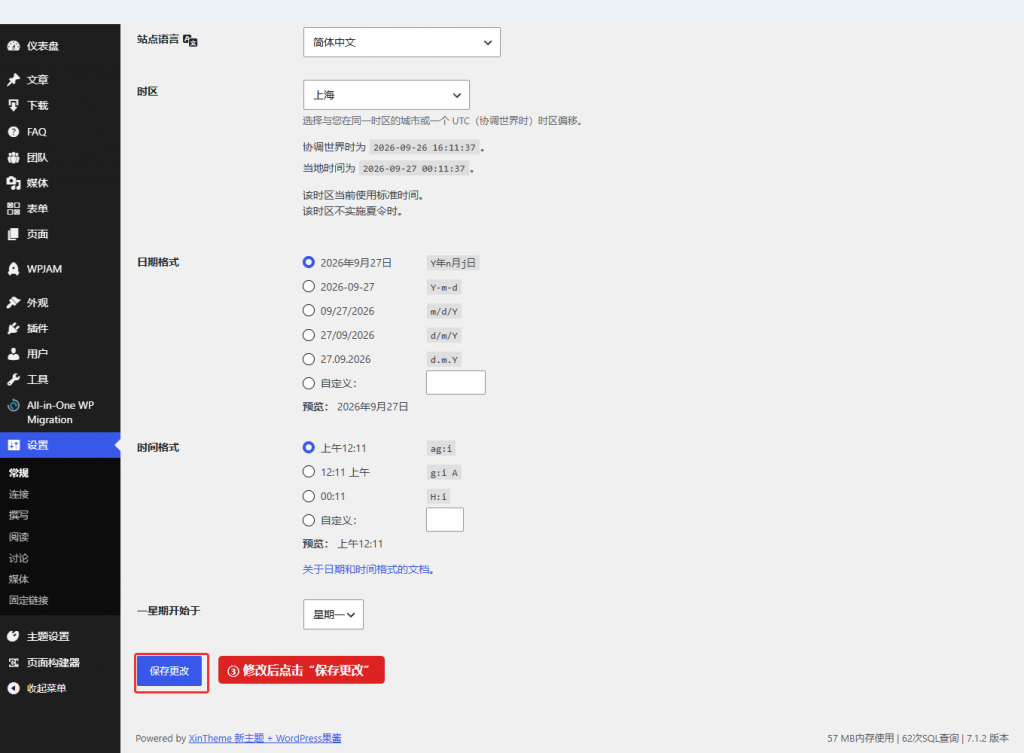Viewport: 1024px width, 753px height.
Task: Select date format 09/27/2026
Action: point(309,310)
